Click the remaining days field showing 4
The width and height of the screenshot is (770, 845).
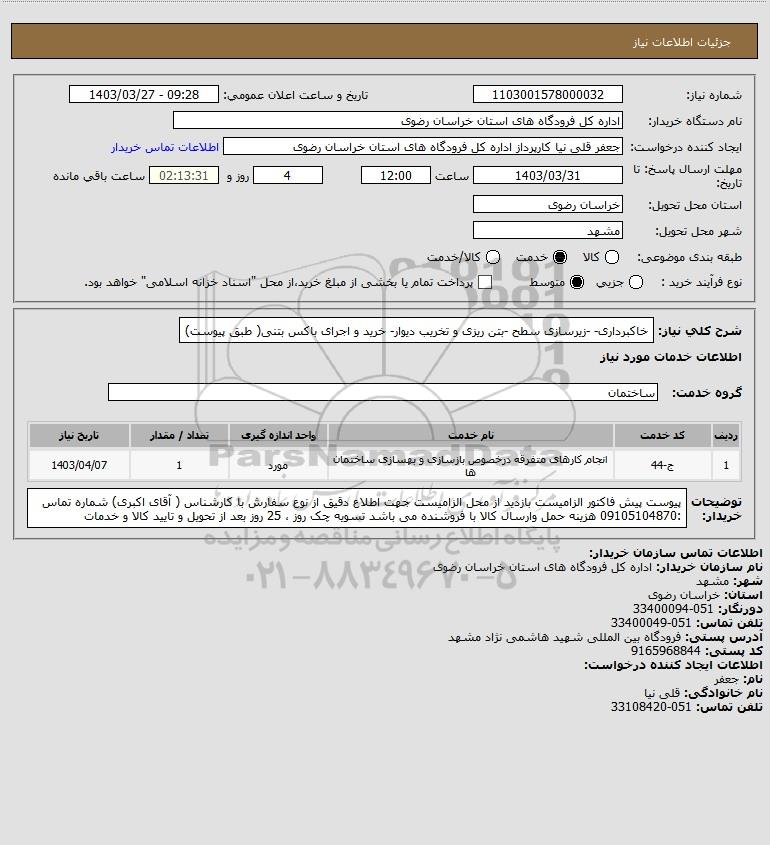(288, 176)
